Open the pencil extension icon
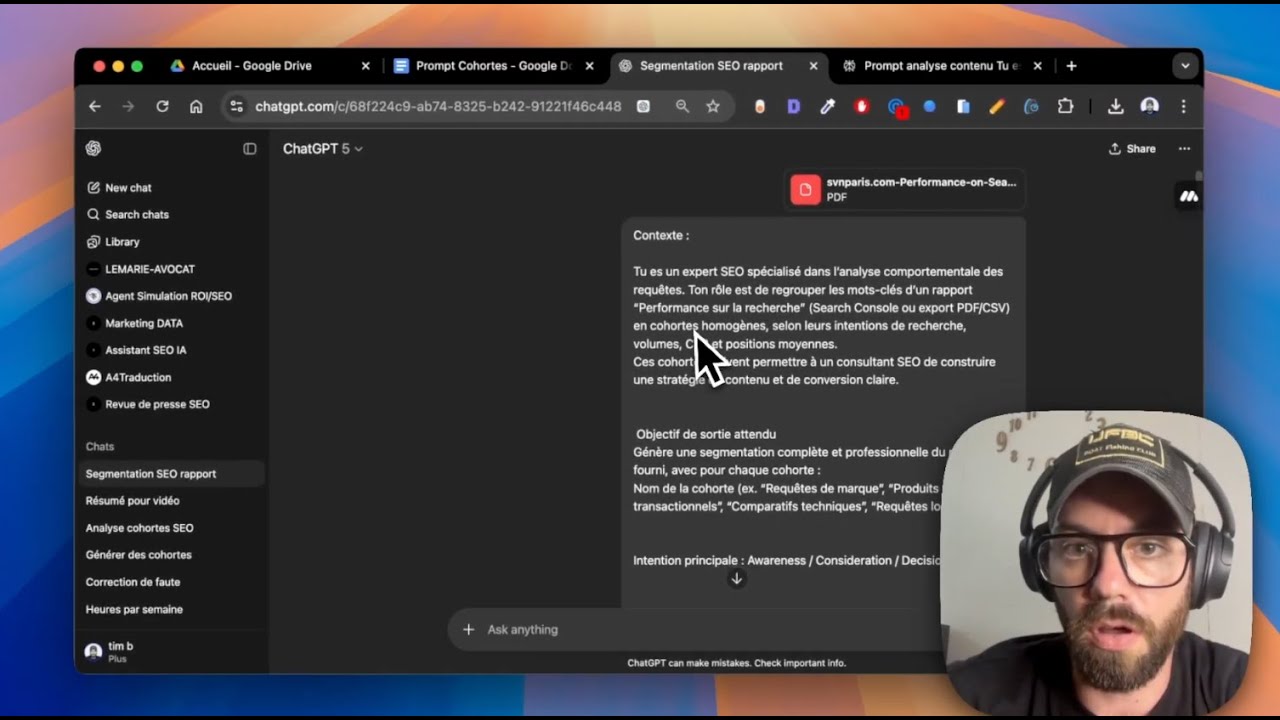1280x720 pixels. 996,106
